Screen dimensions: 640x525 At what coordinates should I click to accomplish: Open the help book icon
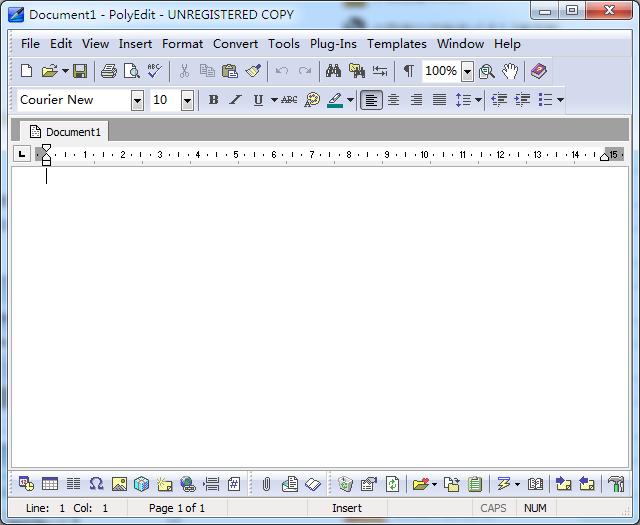(539, 71)
